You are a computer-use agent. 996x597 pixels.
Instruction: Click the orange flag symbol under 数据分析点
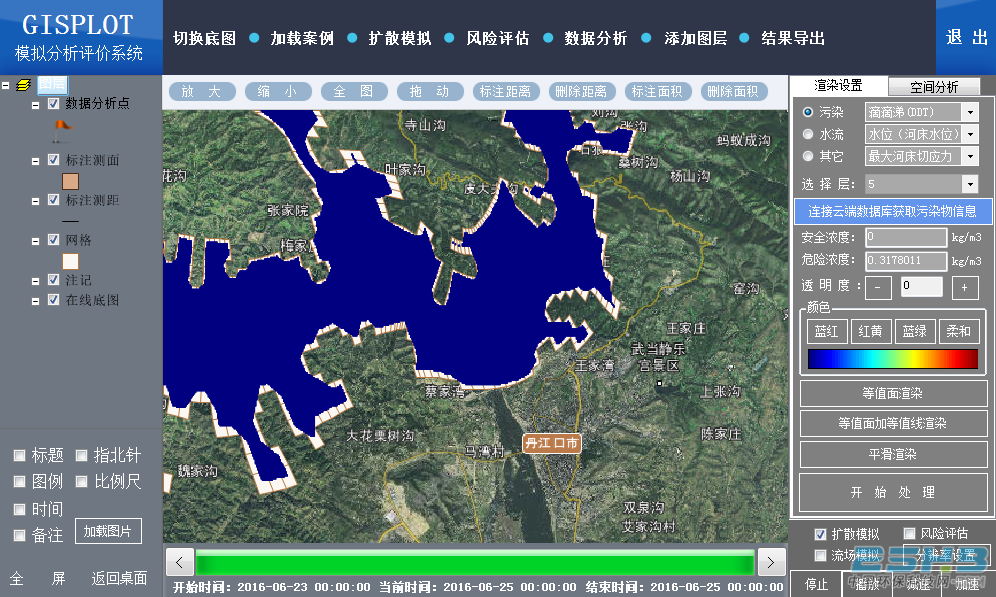point(62,130)
